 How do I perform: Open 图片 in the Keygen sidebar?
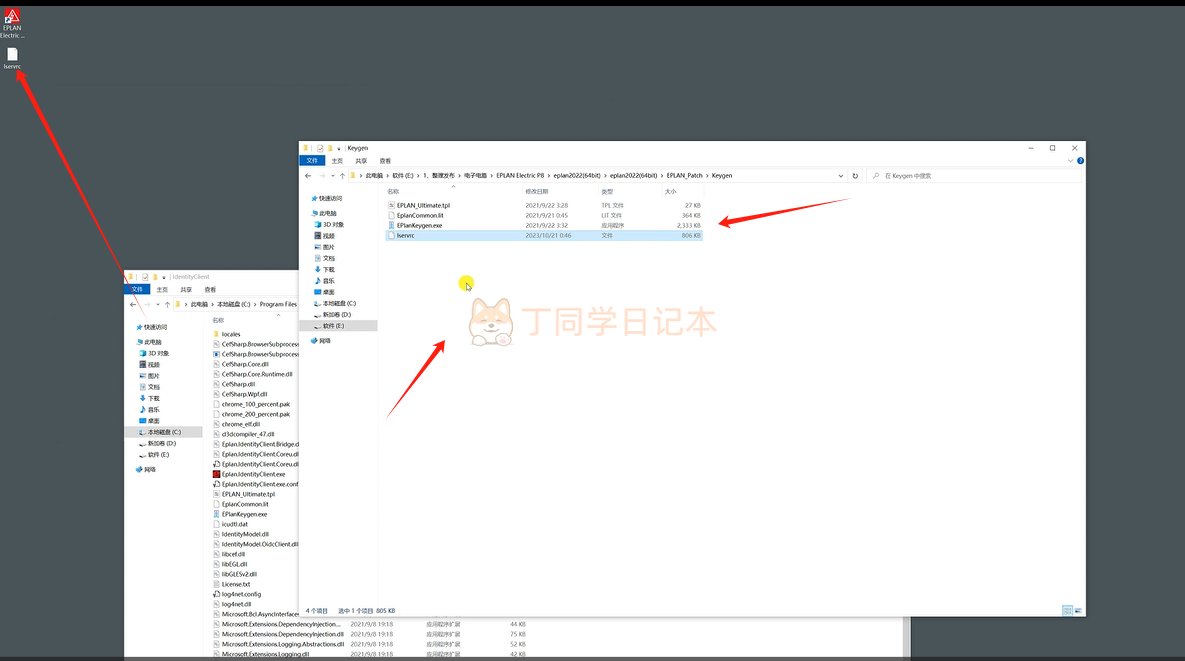pyautogui.click(x=328, y=247)
